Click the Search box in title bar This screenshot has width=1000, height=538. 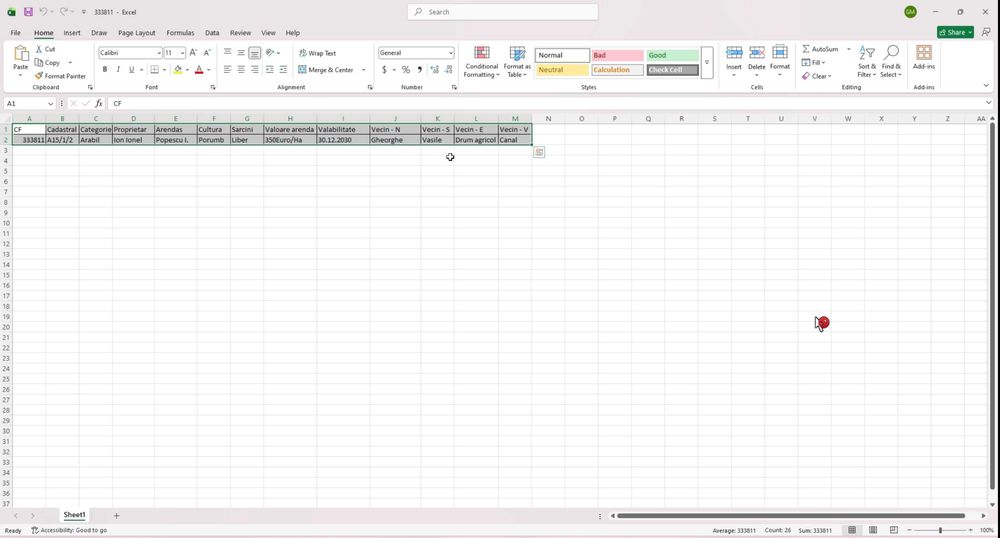click(503, 11)
